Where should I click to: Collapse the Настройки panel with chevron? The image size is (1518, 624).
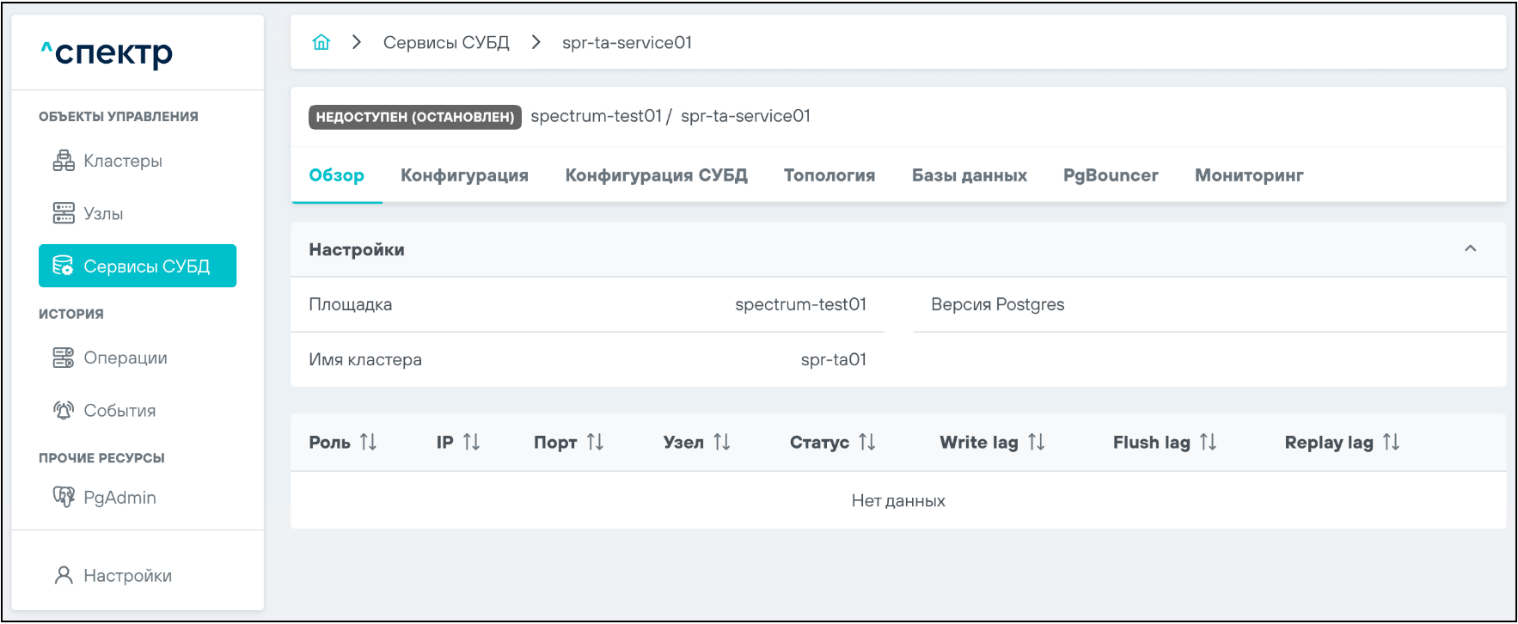coord(1470,249)
